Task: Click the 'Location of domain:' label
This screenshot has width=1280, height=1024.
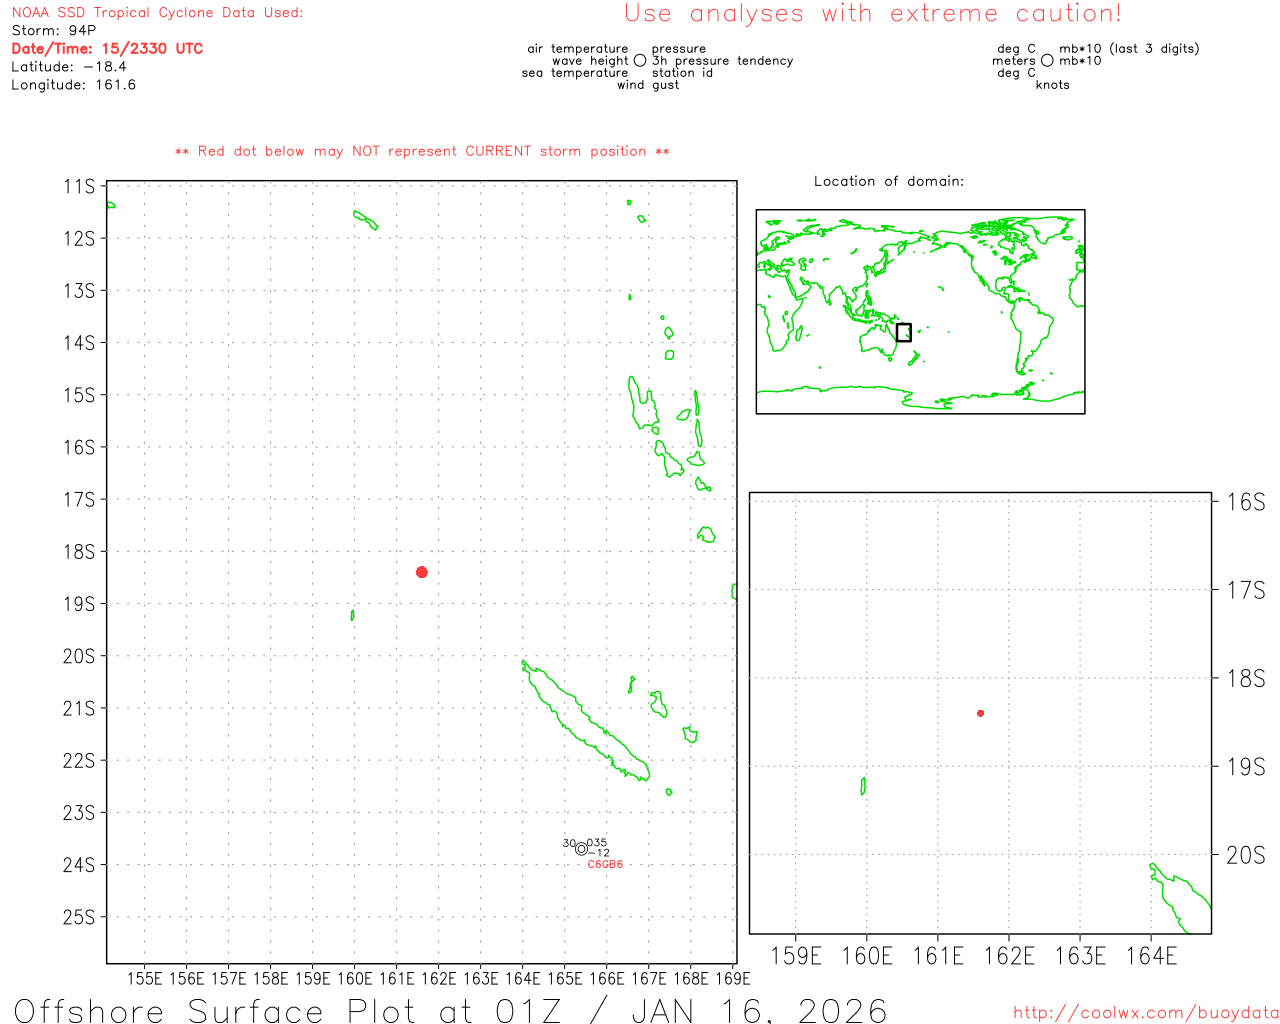Action: click(x=888, y=181)
